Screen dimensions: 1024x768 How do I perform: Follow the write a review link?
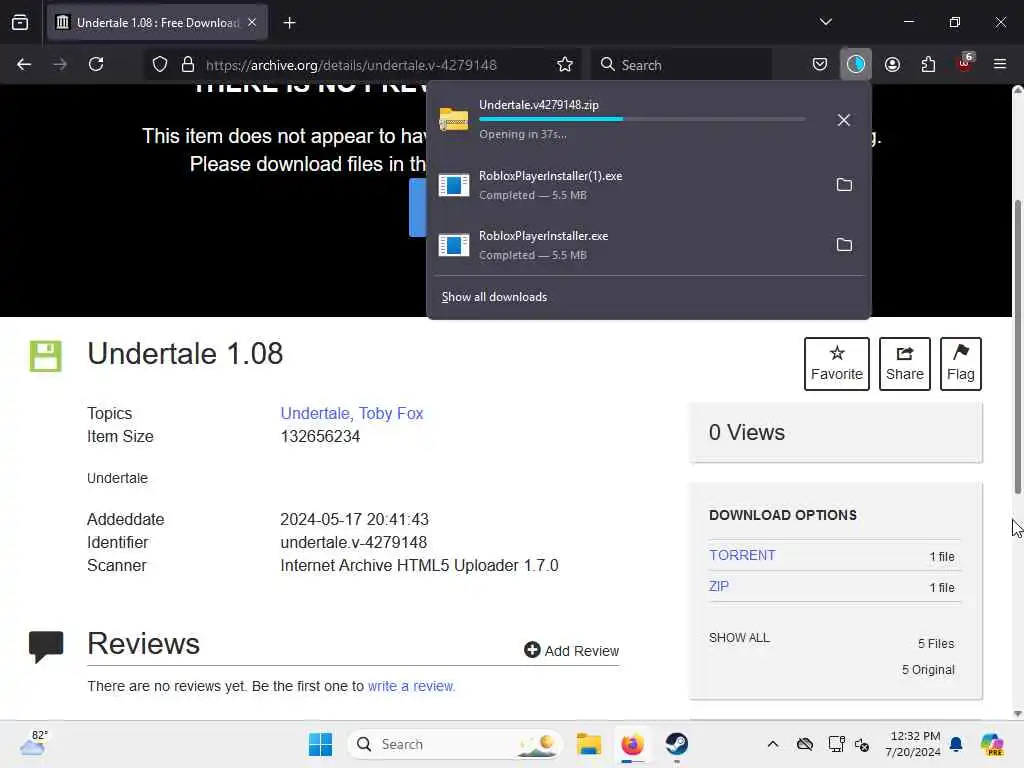411,686
